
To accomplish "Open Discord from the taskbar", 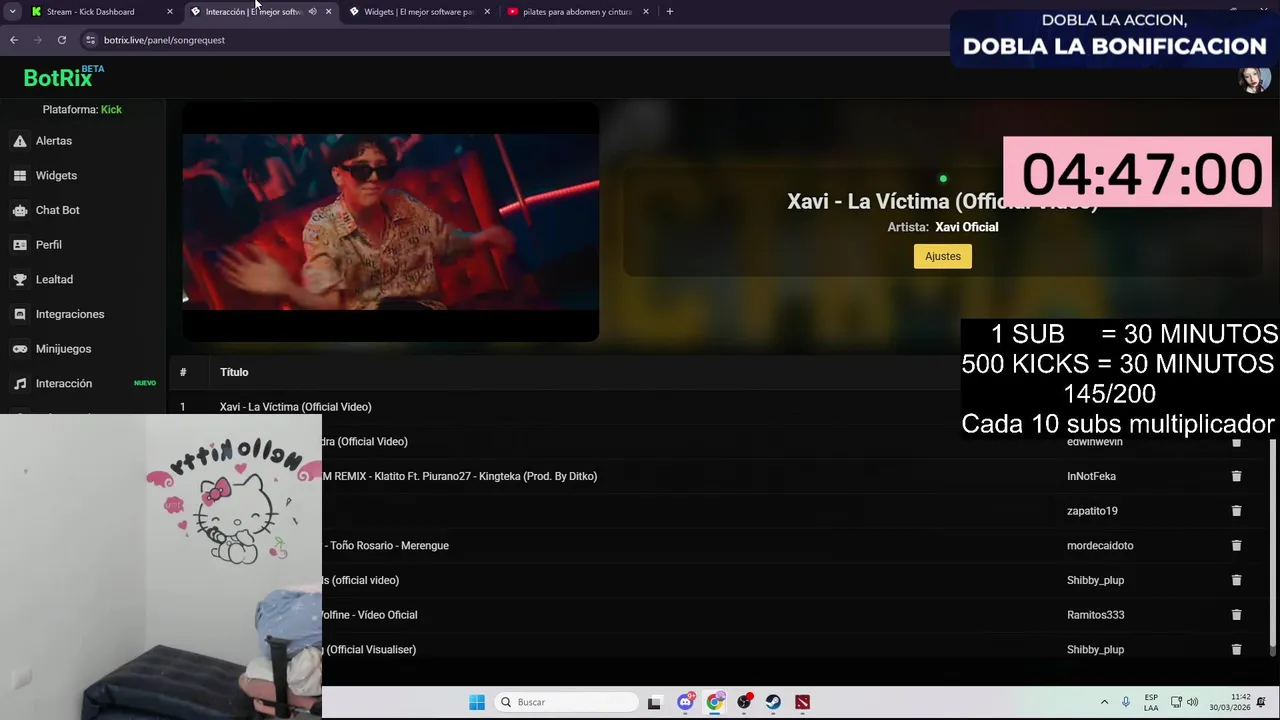I will coord(685,702).
